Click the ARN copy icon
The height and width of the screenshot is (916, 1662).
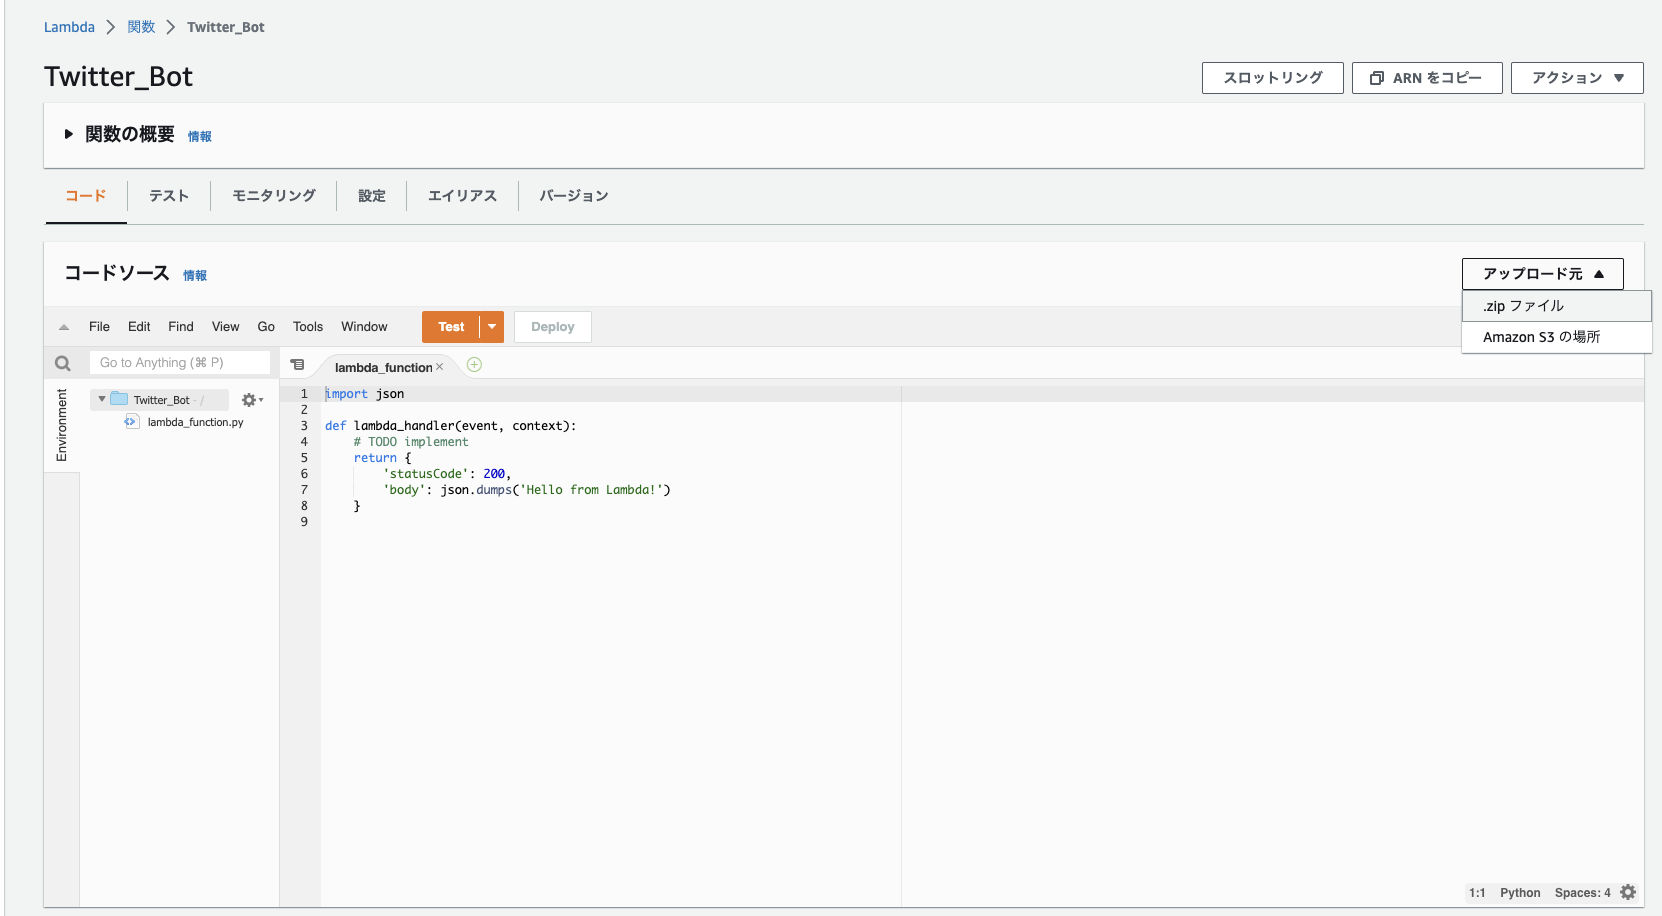click(1377, 78)
